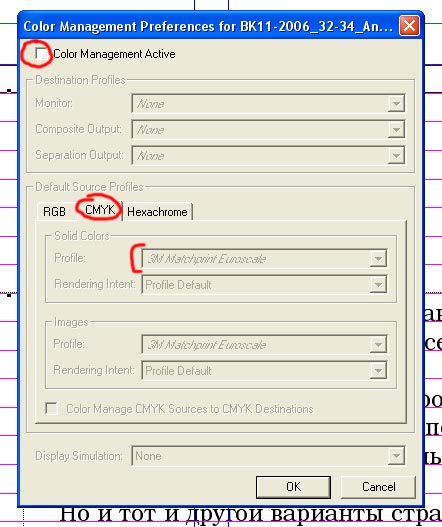Image resolution: width=442 pixels, height=527 pixels.
Task: Switch to the Hexachrome tab
Action: click(157, 212)
